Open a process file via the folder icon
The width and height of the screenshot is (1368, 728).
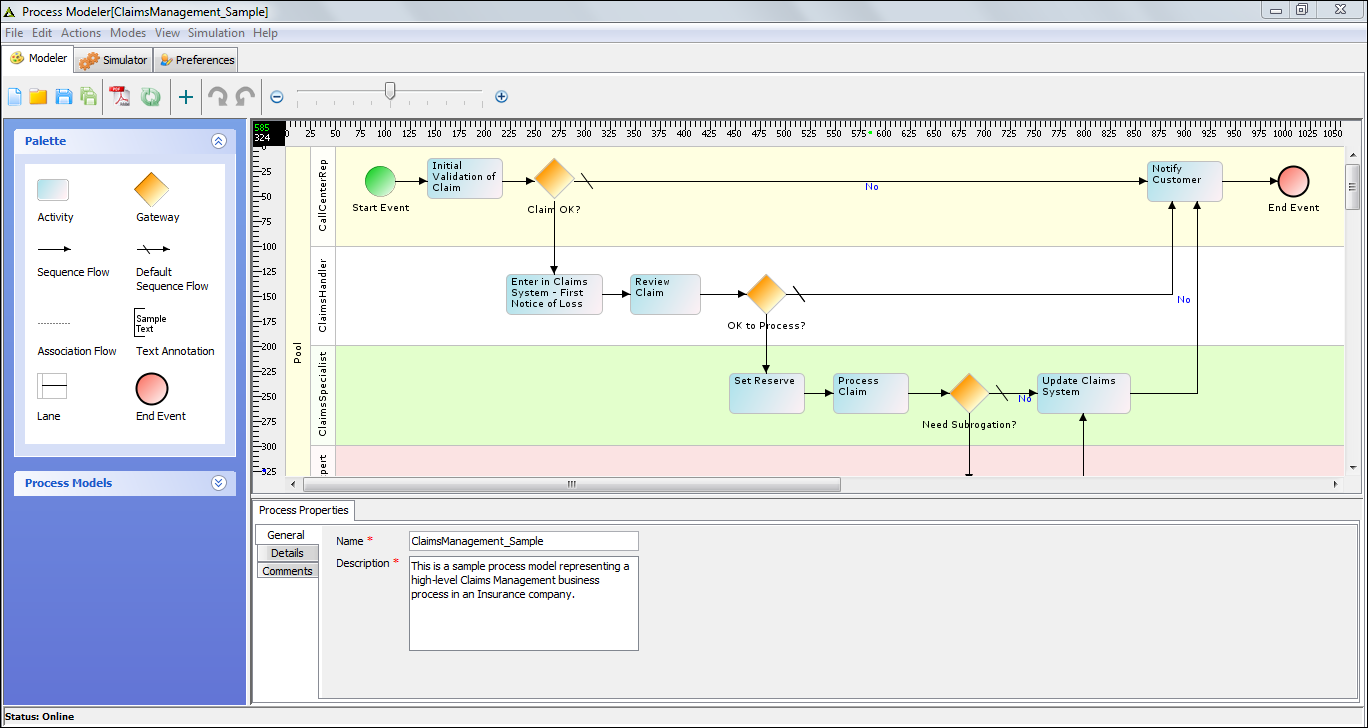point(38,97)
